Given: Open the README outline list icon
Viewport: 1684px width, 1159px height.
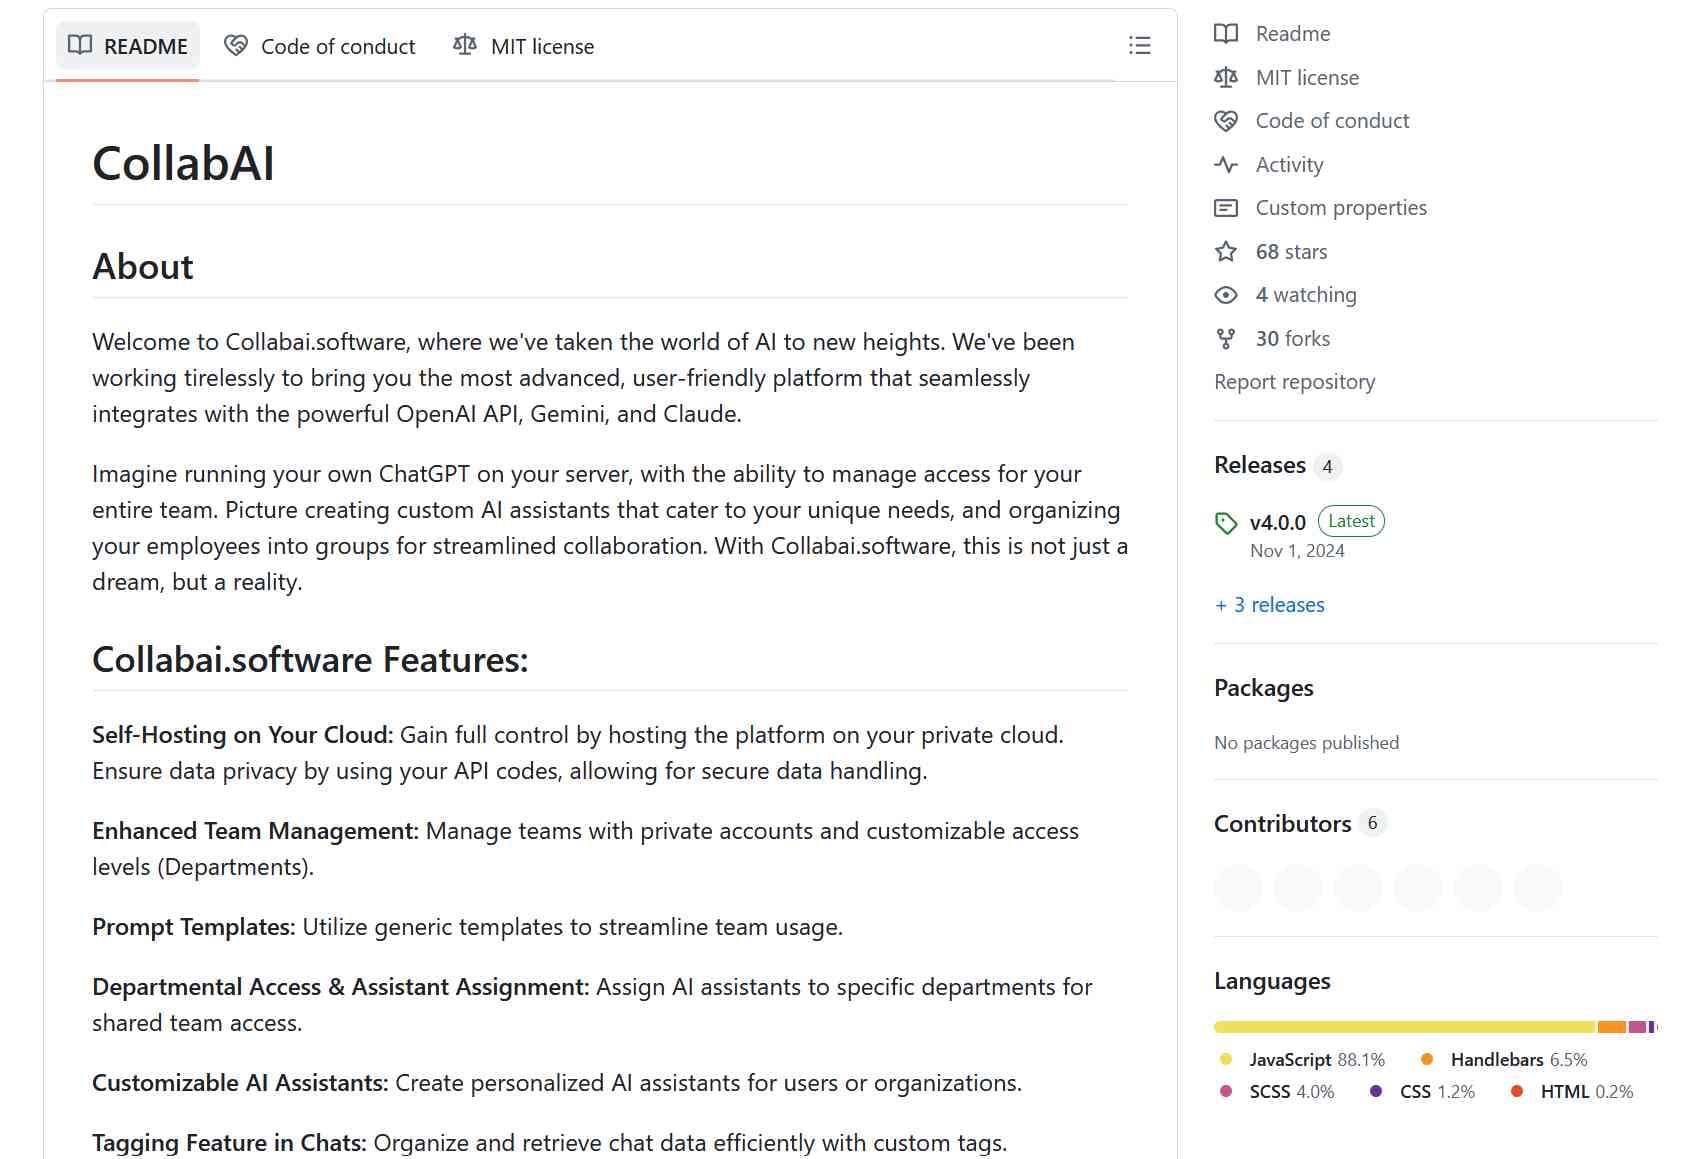Looking at the screenshot, I should point(1139,46).
